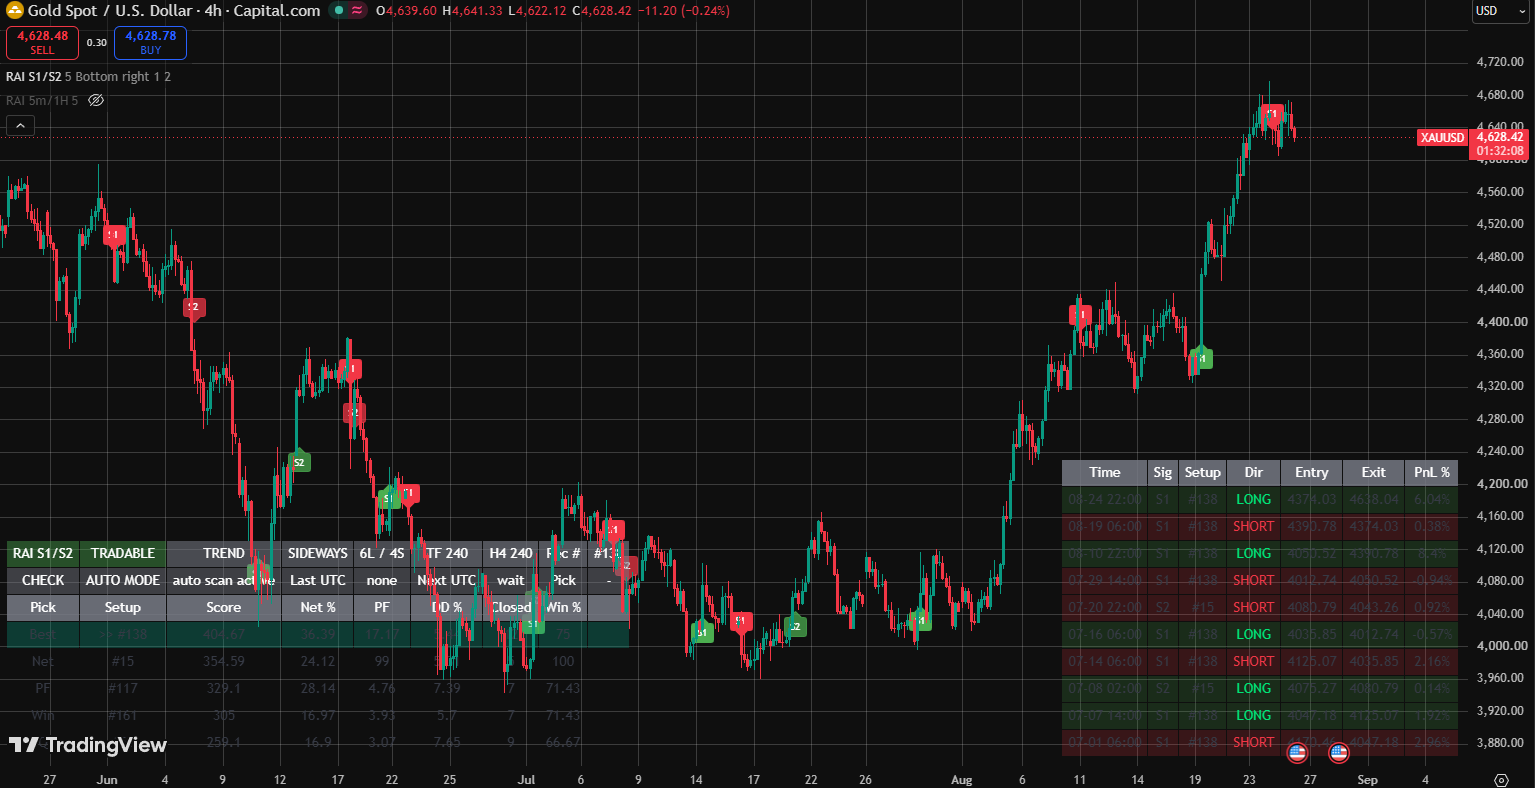Click the red S2 marker near June 8

pos(194,309)
